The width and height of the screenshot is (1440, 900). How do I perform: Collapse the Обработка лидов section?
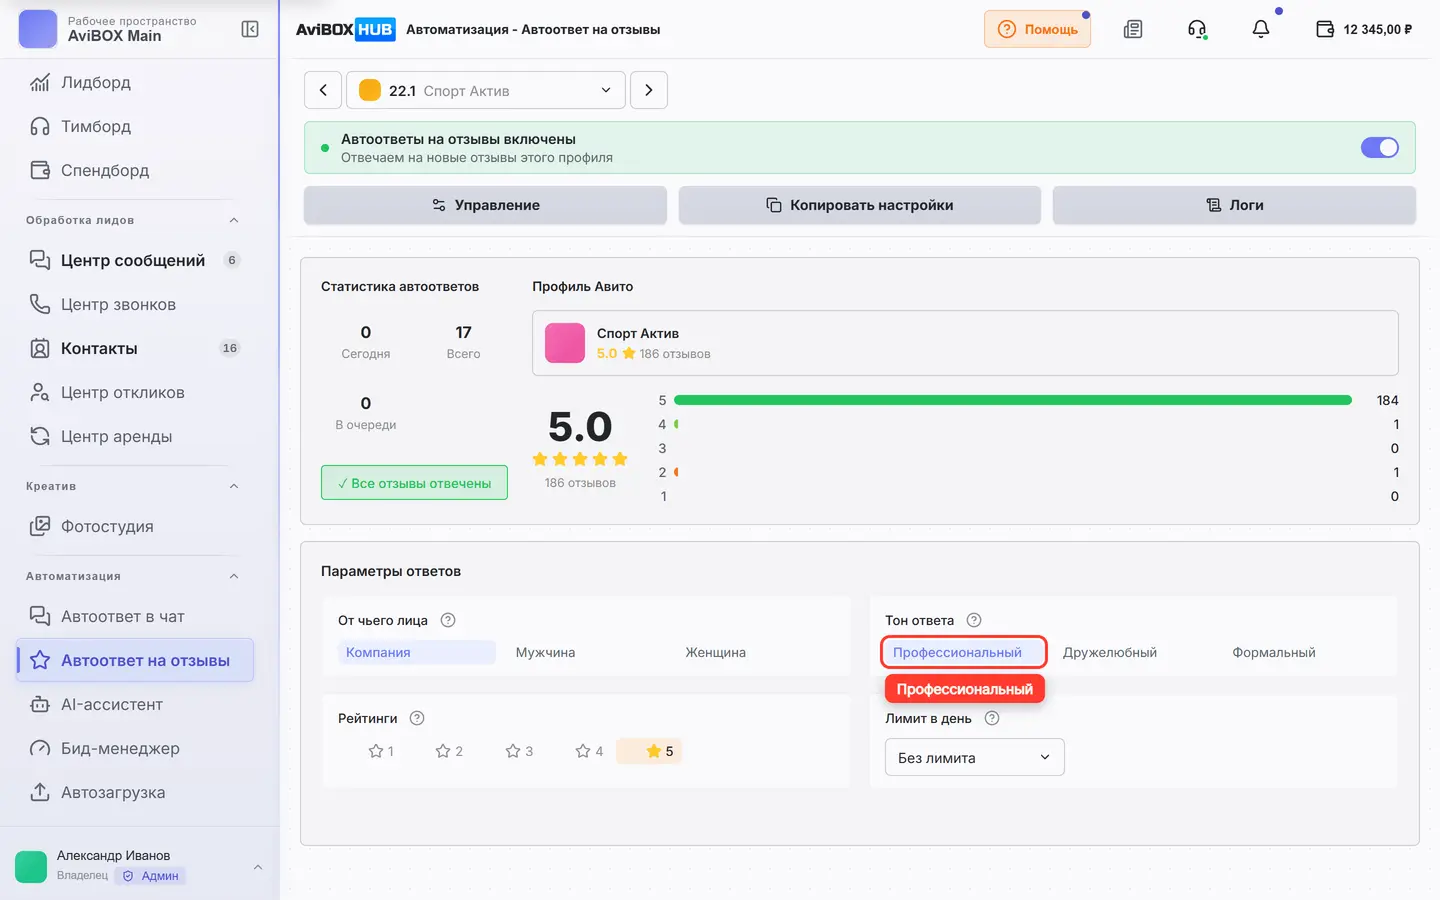(234, 220)
